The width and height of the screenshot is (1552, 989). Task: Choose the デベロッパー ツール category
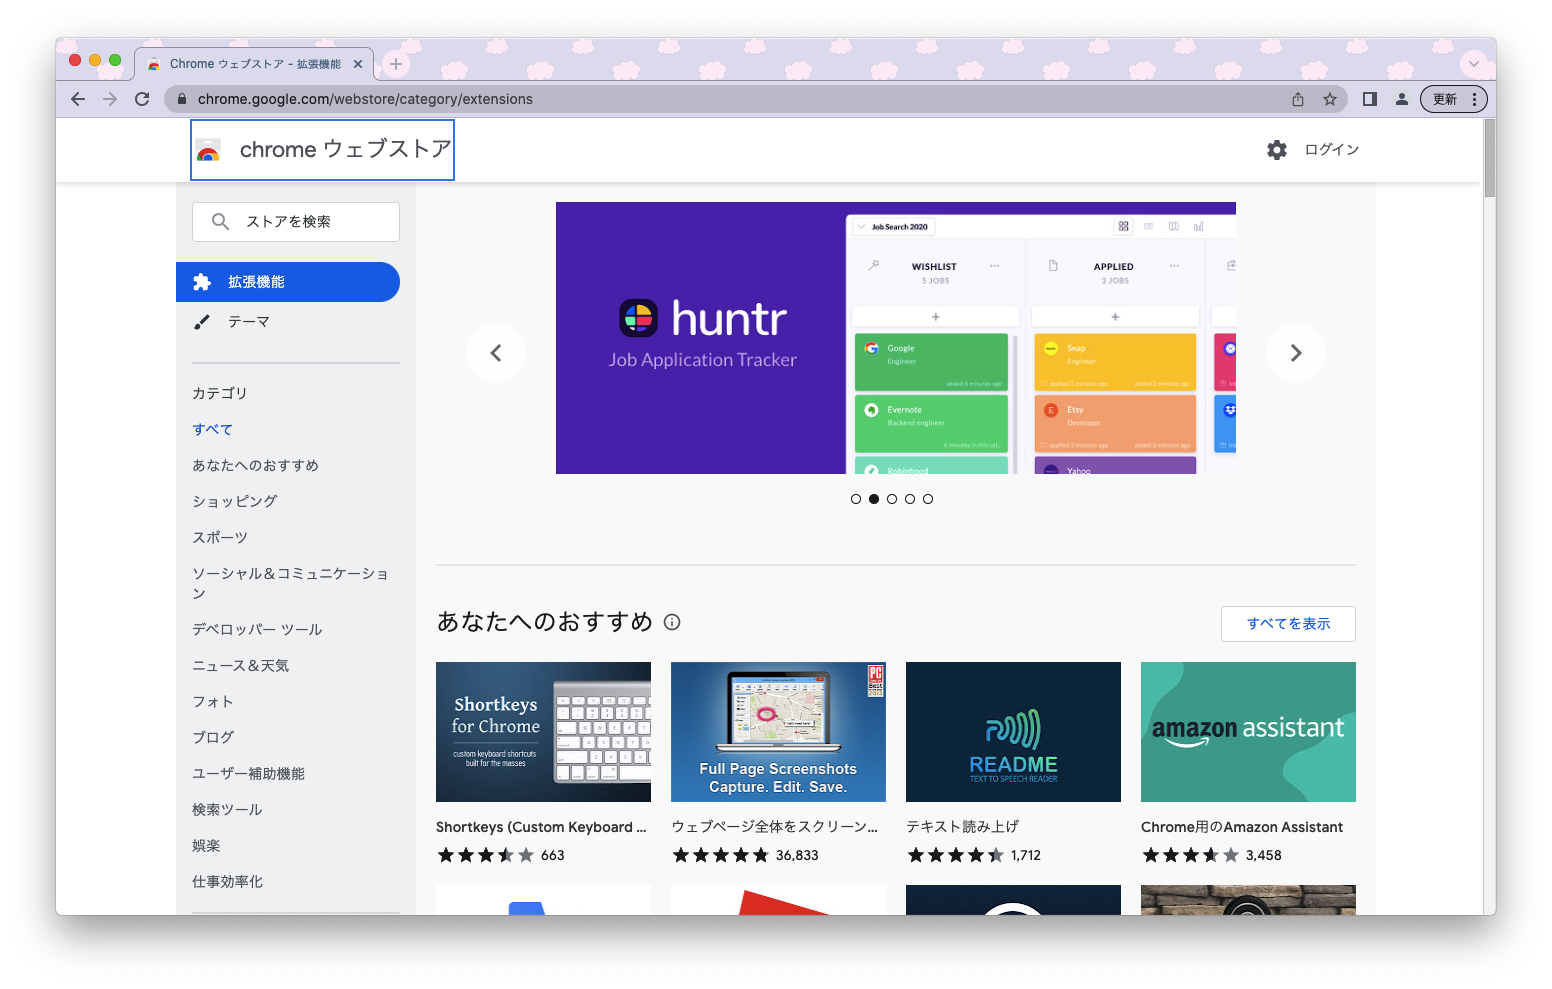[x=257, y=630]
